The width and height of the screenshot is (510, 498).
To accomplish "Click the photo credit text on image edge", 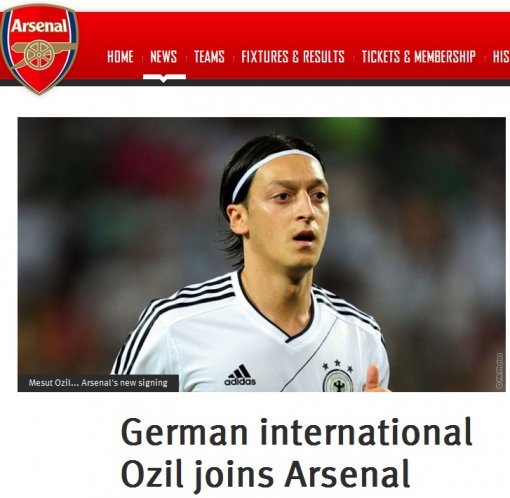I will [499, 371].
